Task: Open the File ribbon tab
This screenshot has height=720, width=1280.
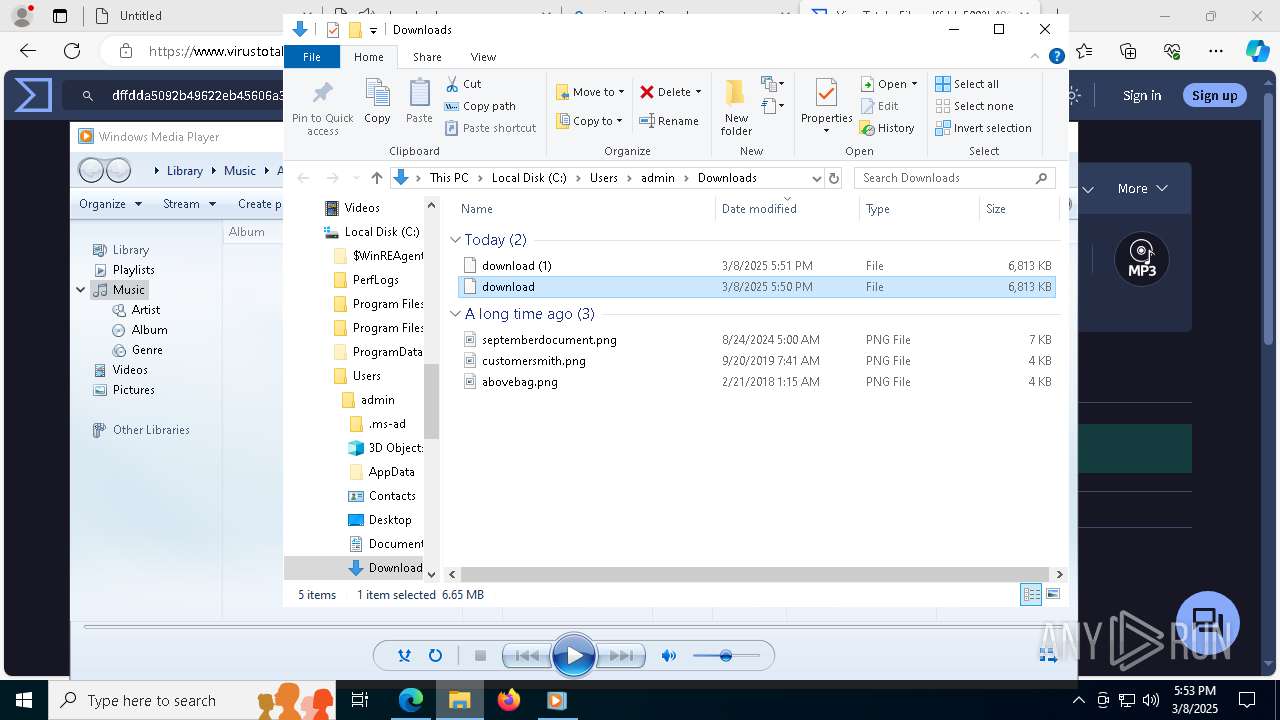Action: tap(312, 57)
